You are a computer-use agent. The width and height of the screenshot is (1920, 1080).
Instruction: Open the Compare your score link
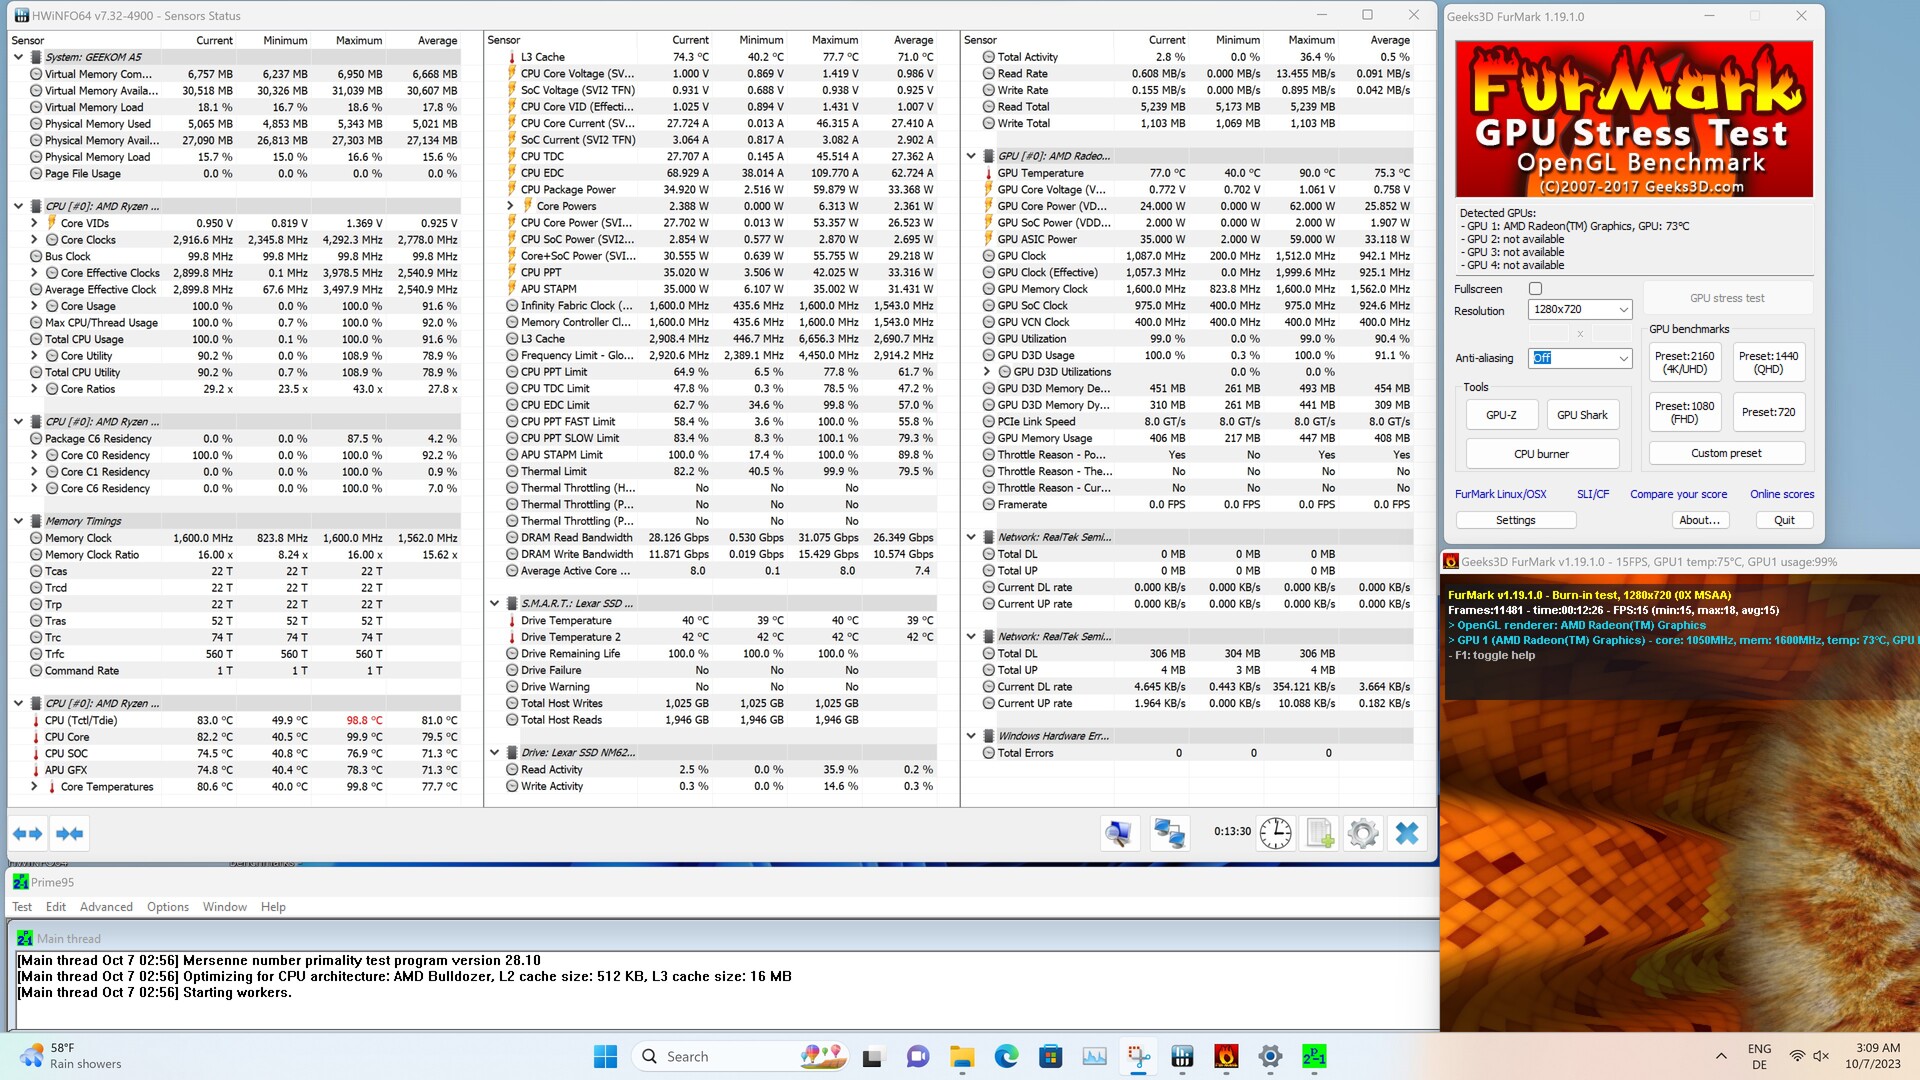coord(1678,494)
